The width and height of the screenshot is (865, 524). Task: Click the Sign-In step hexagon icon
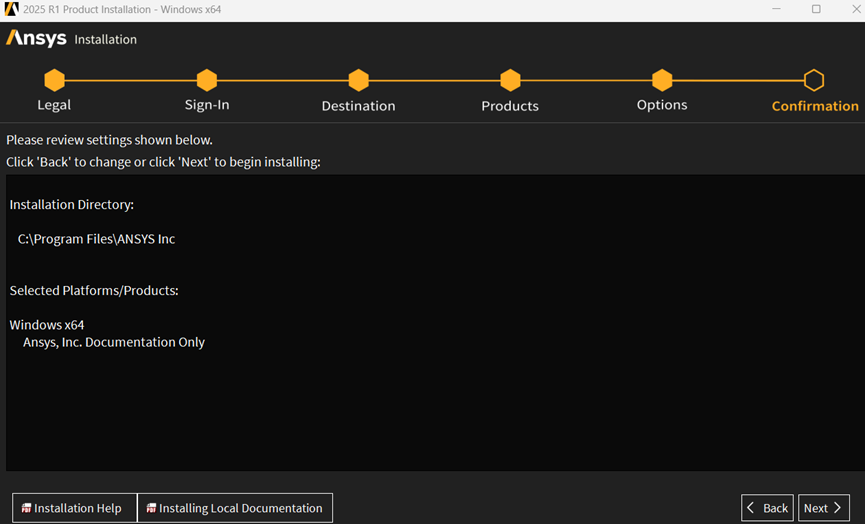(x=207, y=81)
